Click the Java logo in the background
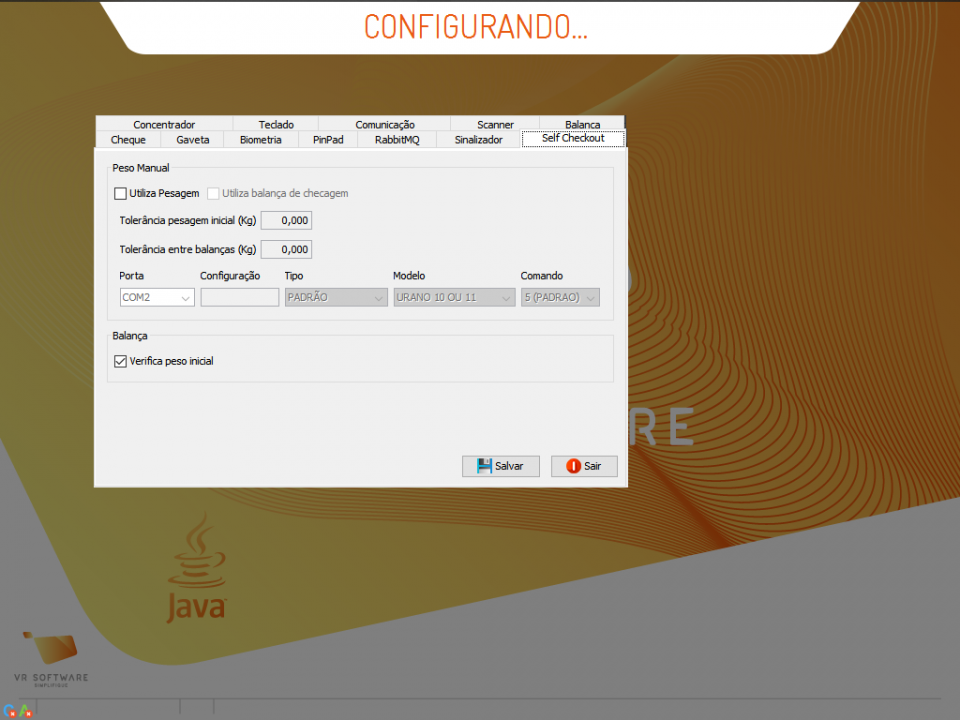This screenshot has width=960, height=720. [197, 569]
